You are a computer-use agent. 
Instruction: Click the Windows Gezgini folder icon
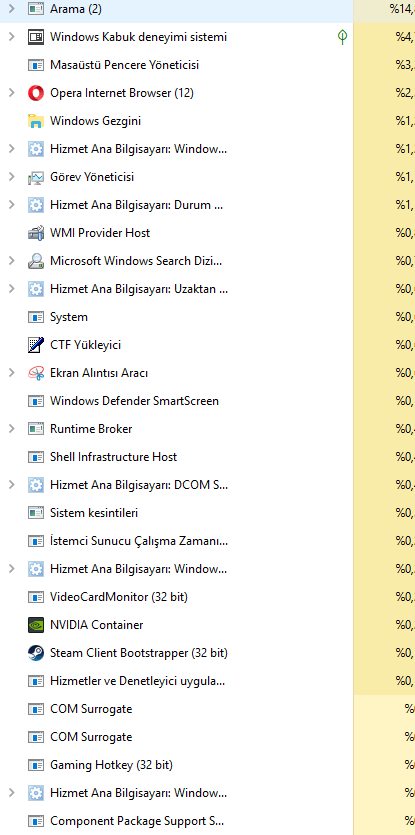click(36, 121)
